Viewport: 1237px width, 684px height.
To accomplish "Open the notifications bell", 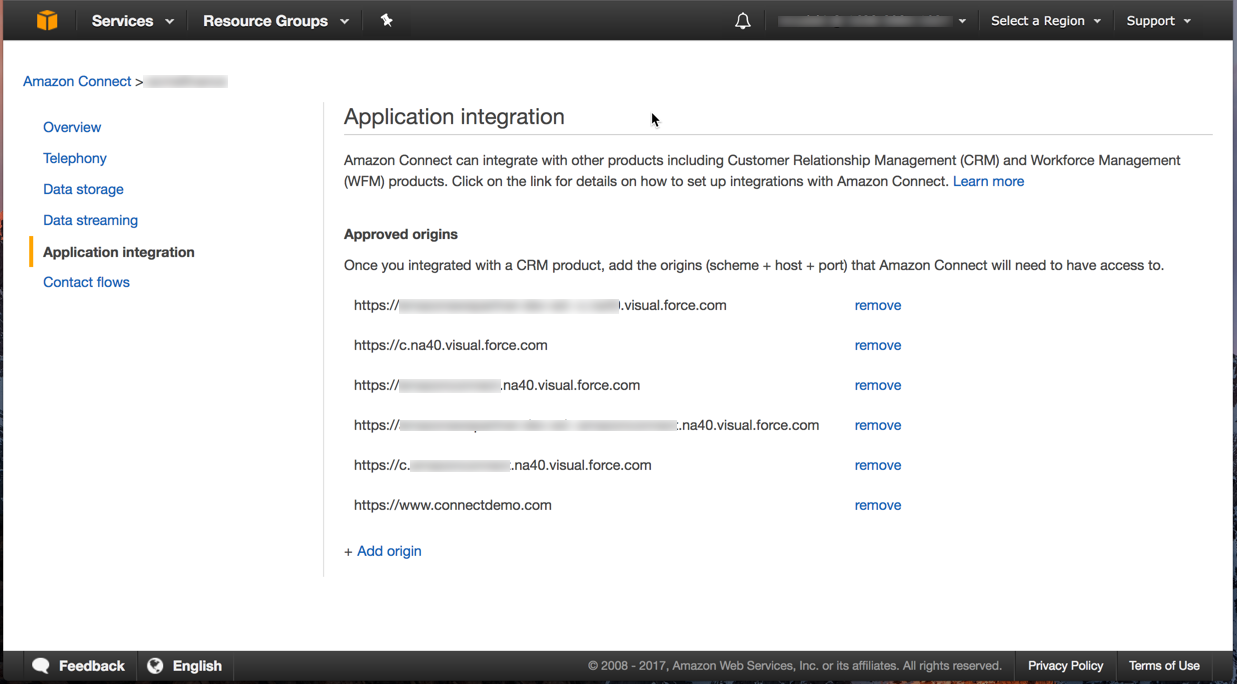I will click(742, 20).
